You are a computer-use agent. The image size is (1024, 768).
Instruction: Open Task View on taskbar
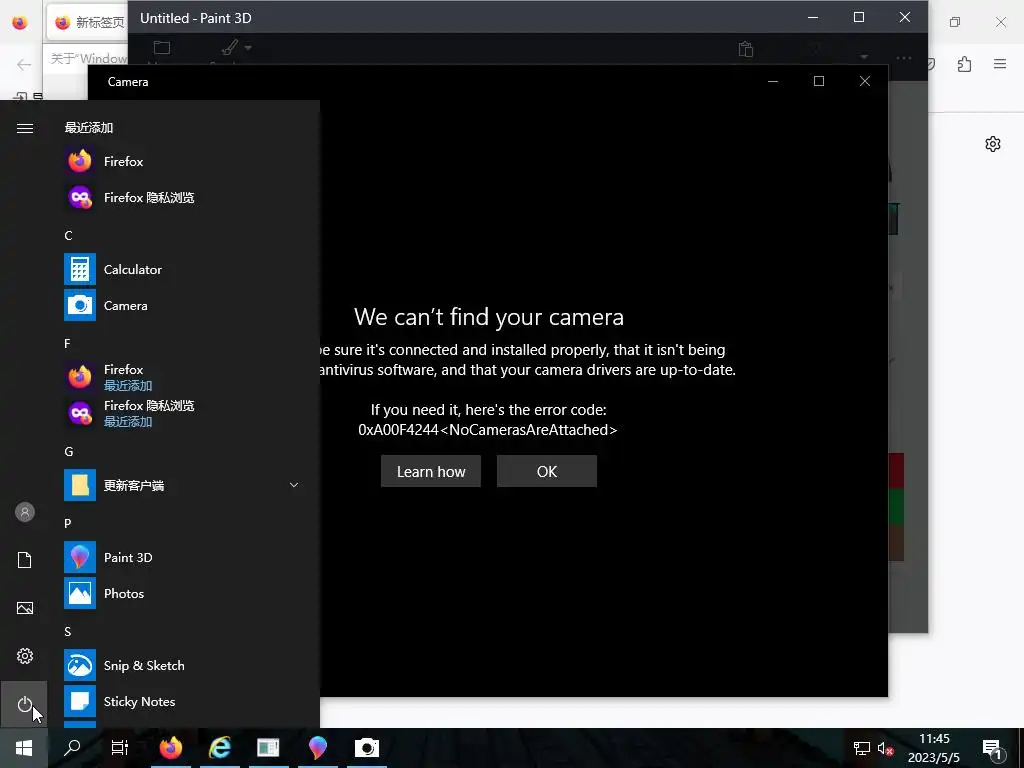120,748
